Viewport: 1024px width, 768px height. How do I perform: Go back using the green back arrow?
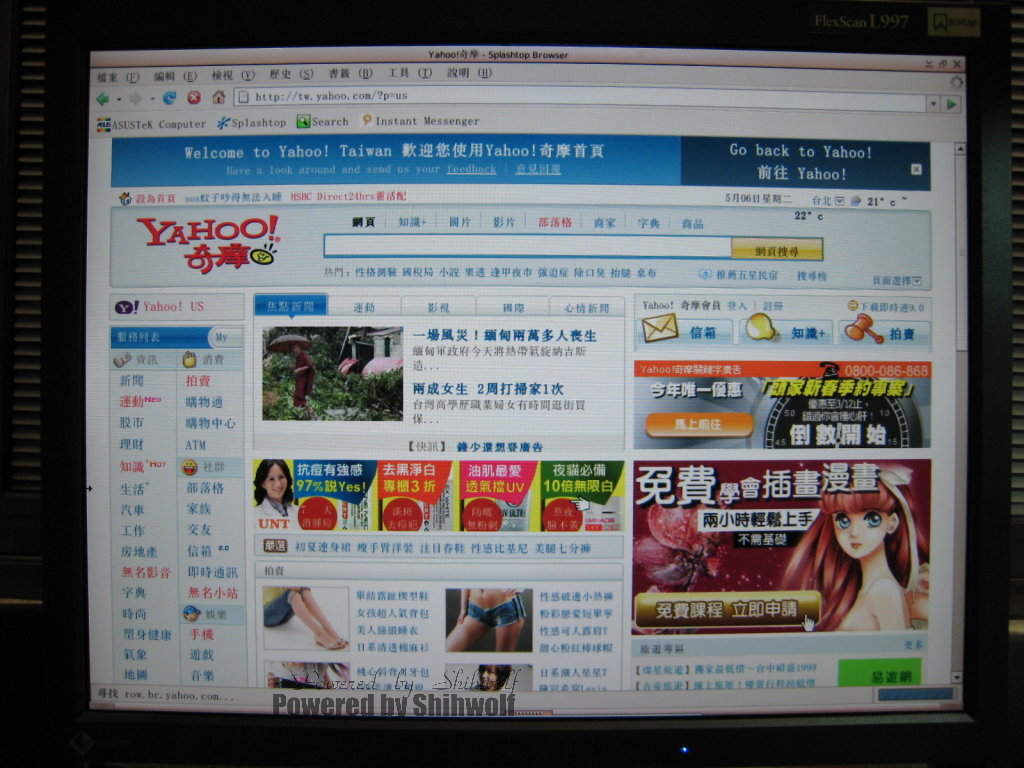tap(103, 99)
